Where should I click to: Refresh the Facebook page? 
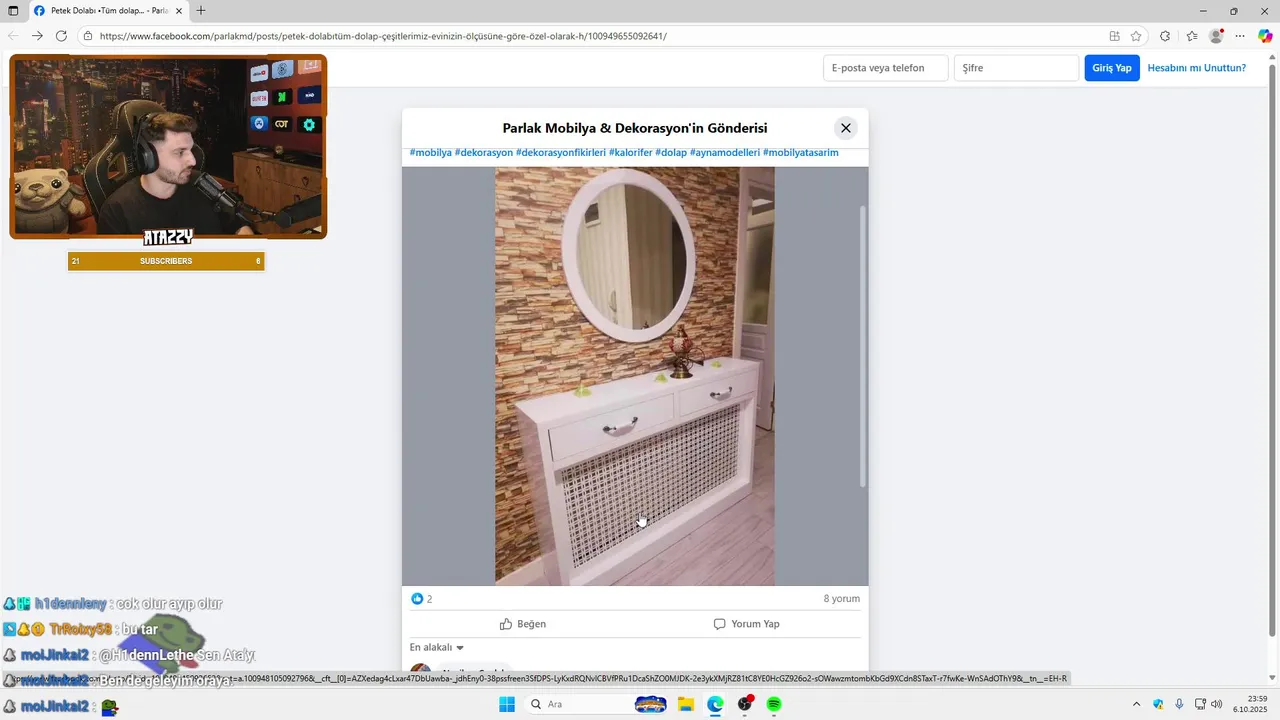tap(61, 36)
